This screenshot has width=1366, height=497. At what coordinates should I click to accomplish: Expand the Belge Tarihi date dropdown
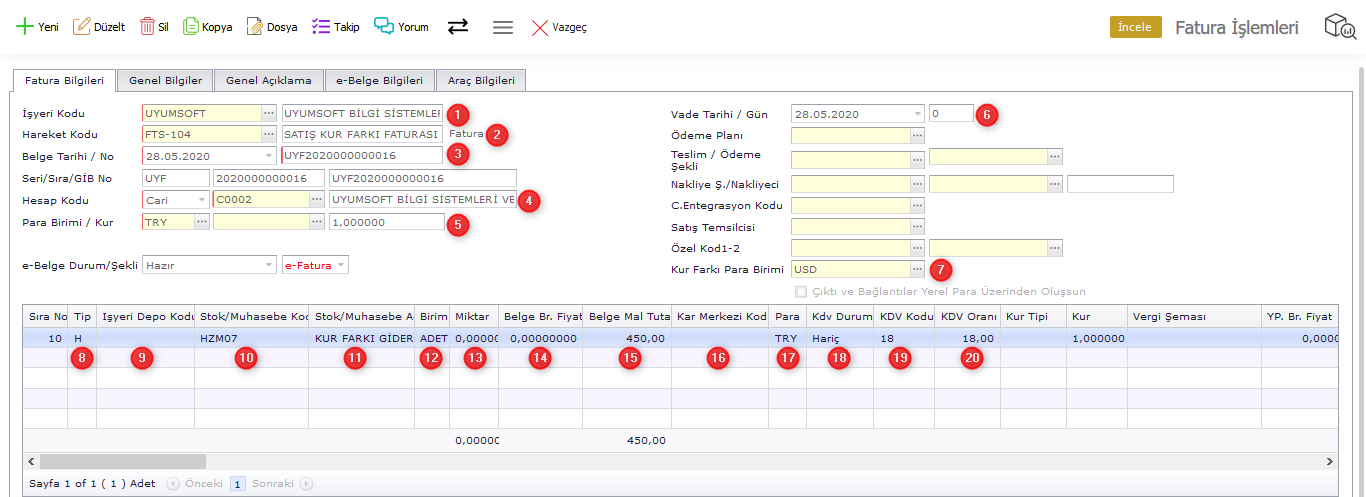tap(268, 155)
